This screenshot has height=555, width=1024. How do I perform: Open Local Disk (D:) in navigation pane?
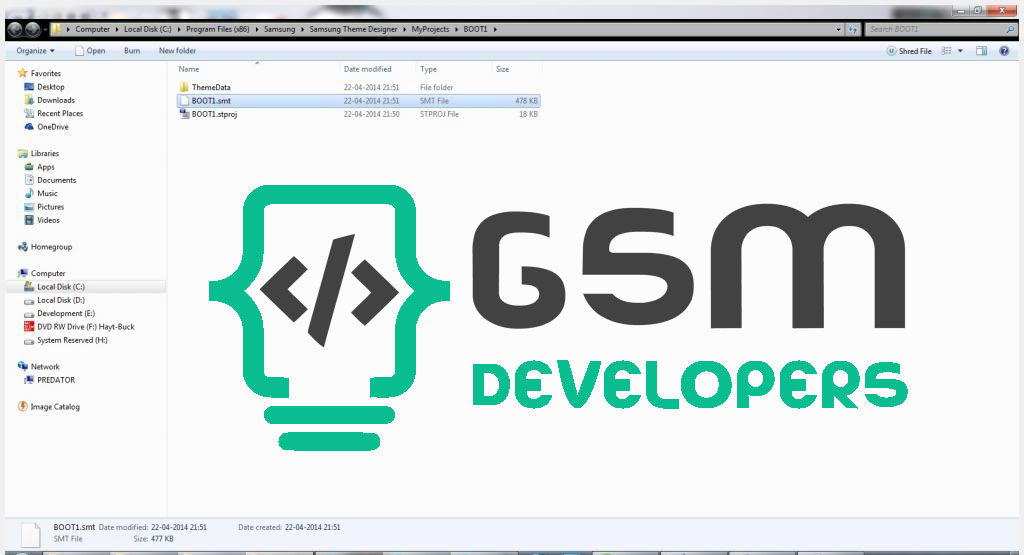(61, 300)
